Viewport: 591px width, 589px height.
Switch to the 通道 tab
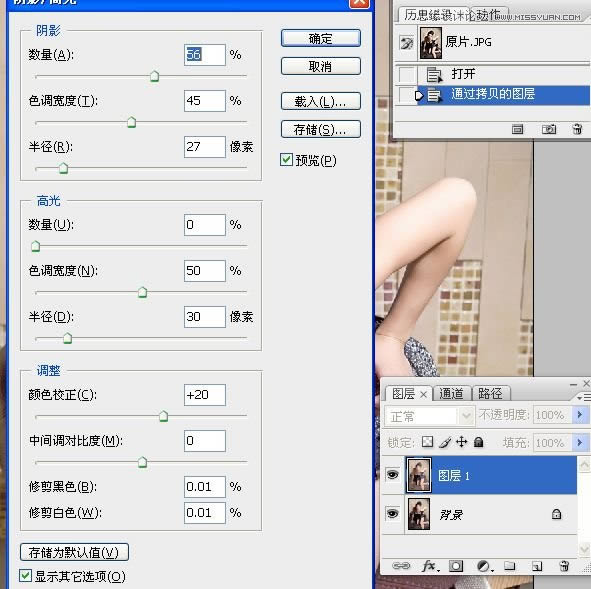click(x=451, y=394)
